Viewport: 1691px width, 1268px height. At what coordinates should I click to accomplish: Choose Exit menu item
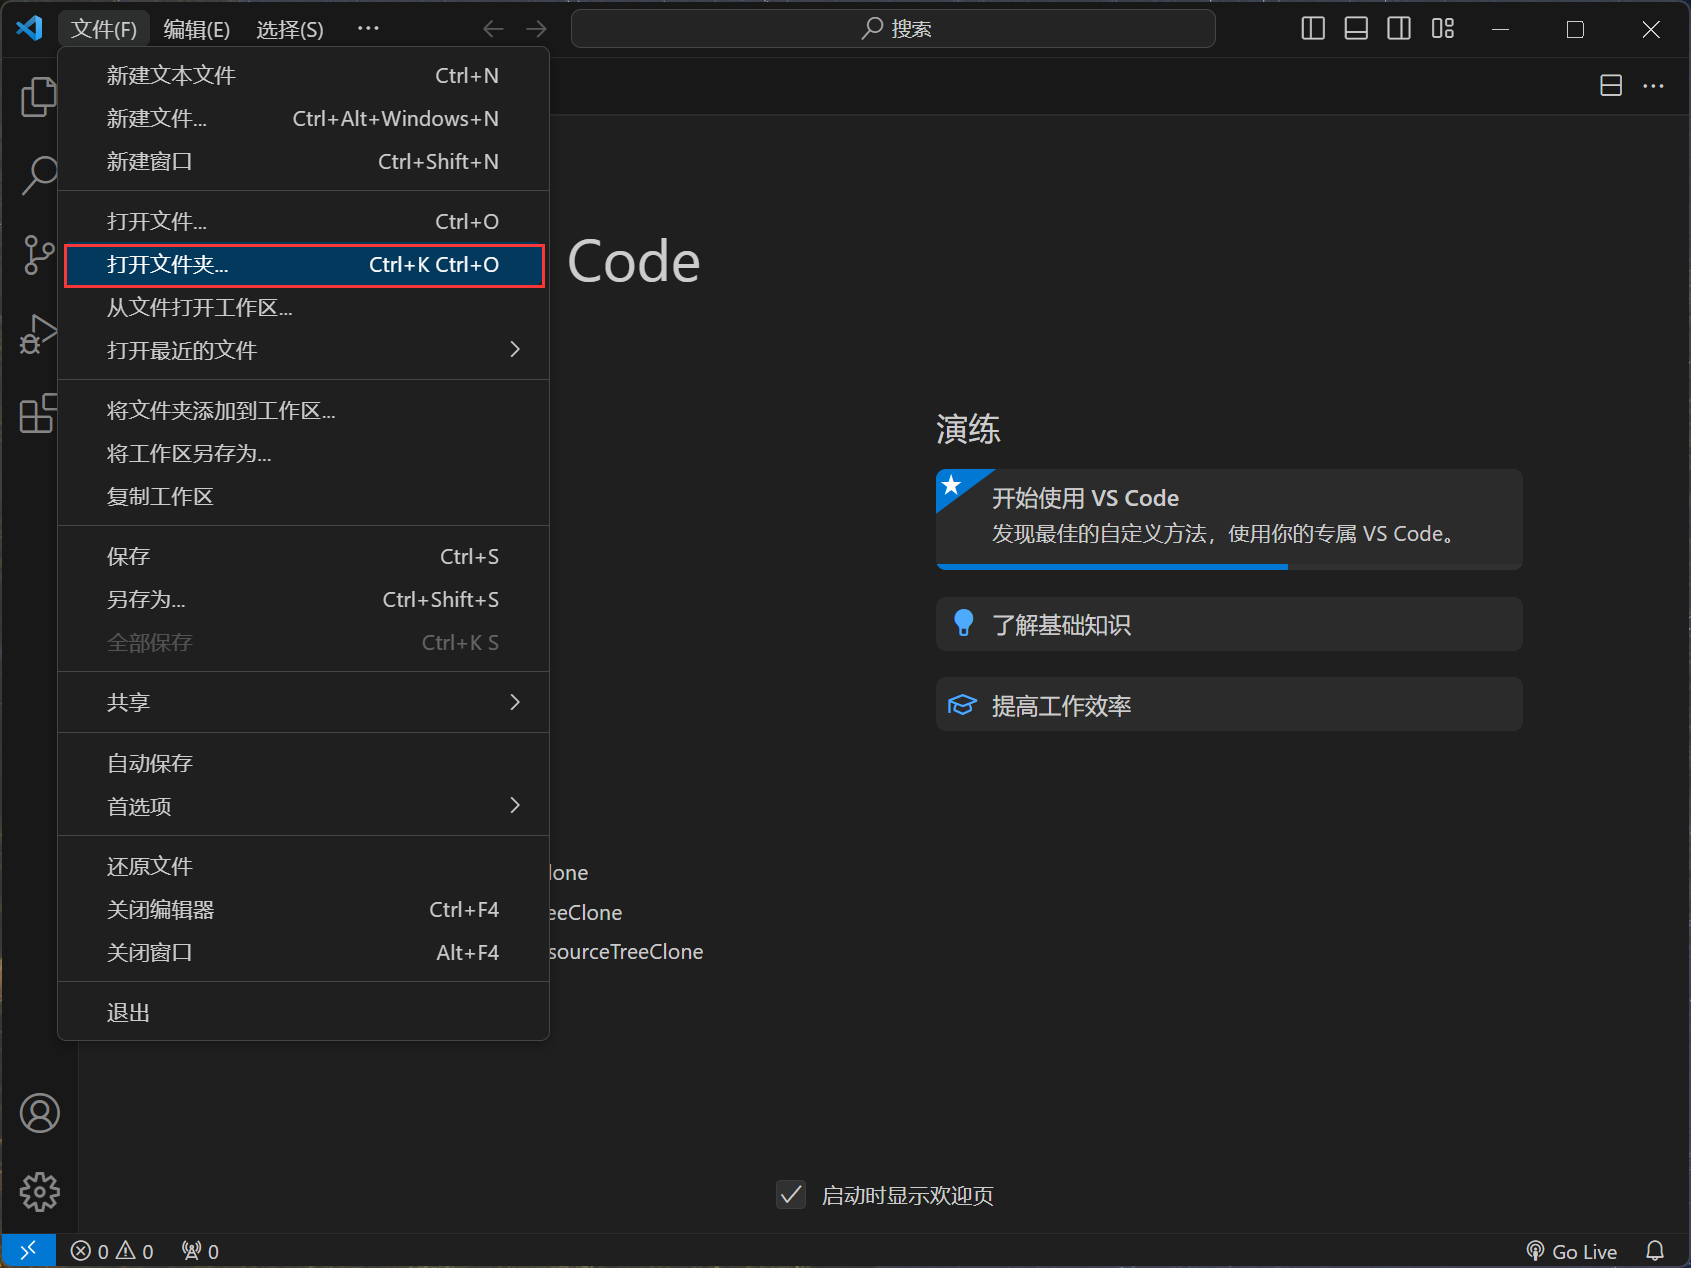[x=304, y=1012]
